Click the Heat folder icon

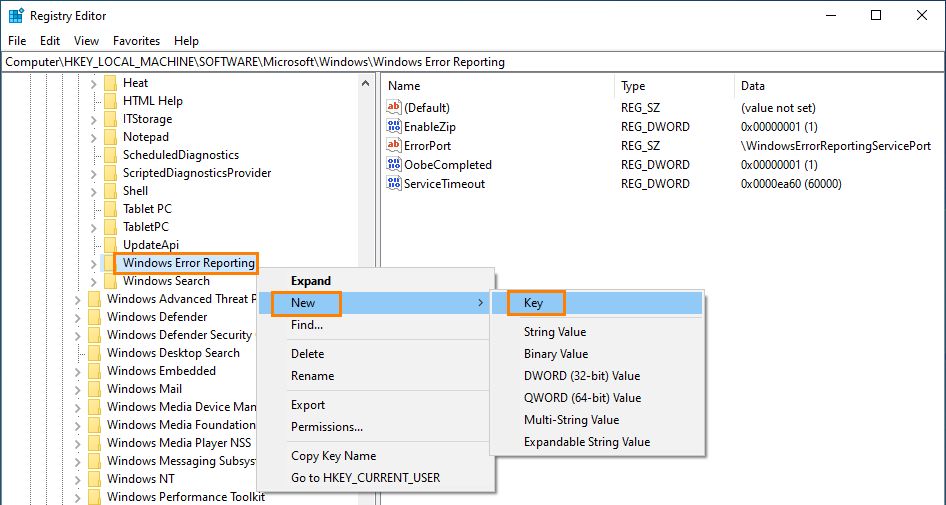110,83
